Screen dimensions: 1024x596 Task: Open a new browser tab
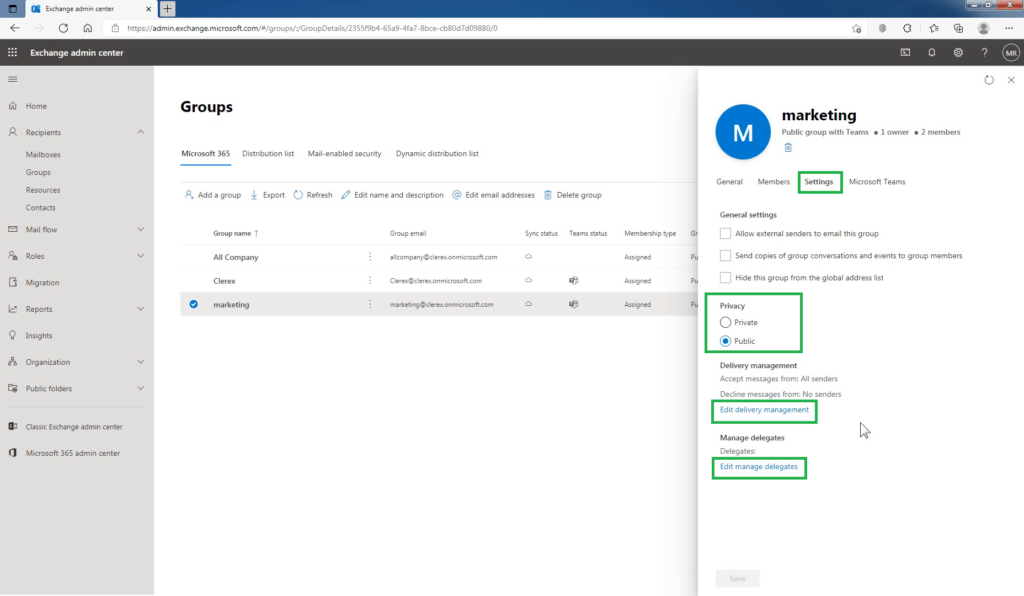167,8
